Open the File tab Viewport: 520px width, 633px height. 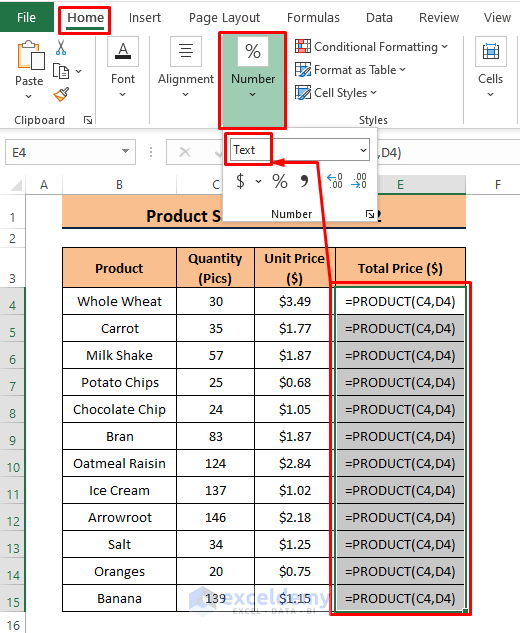coord(27,17)
